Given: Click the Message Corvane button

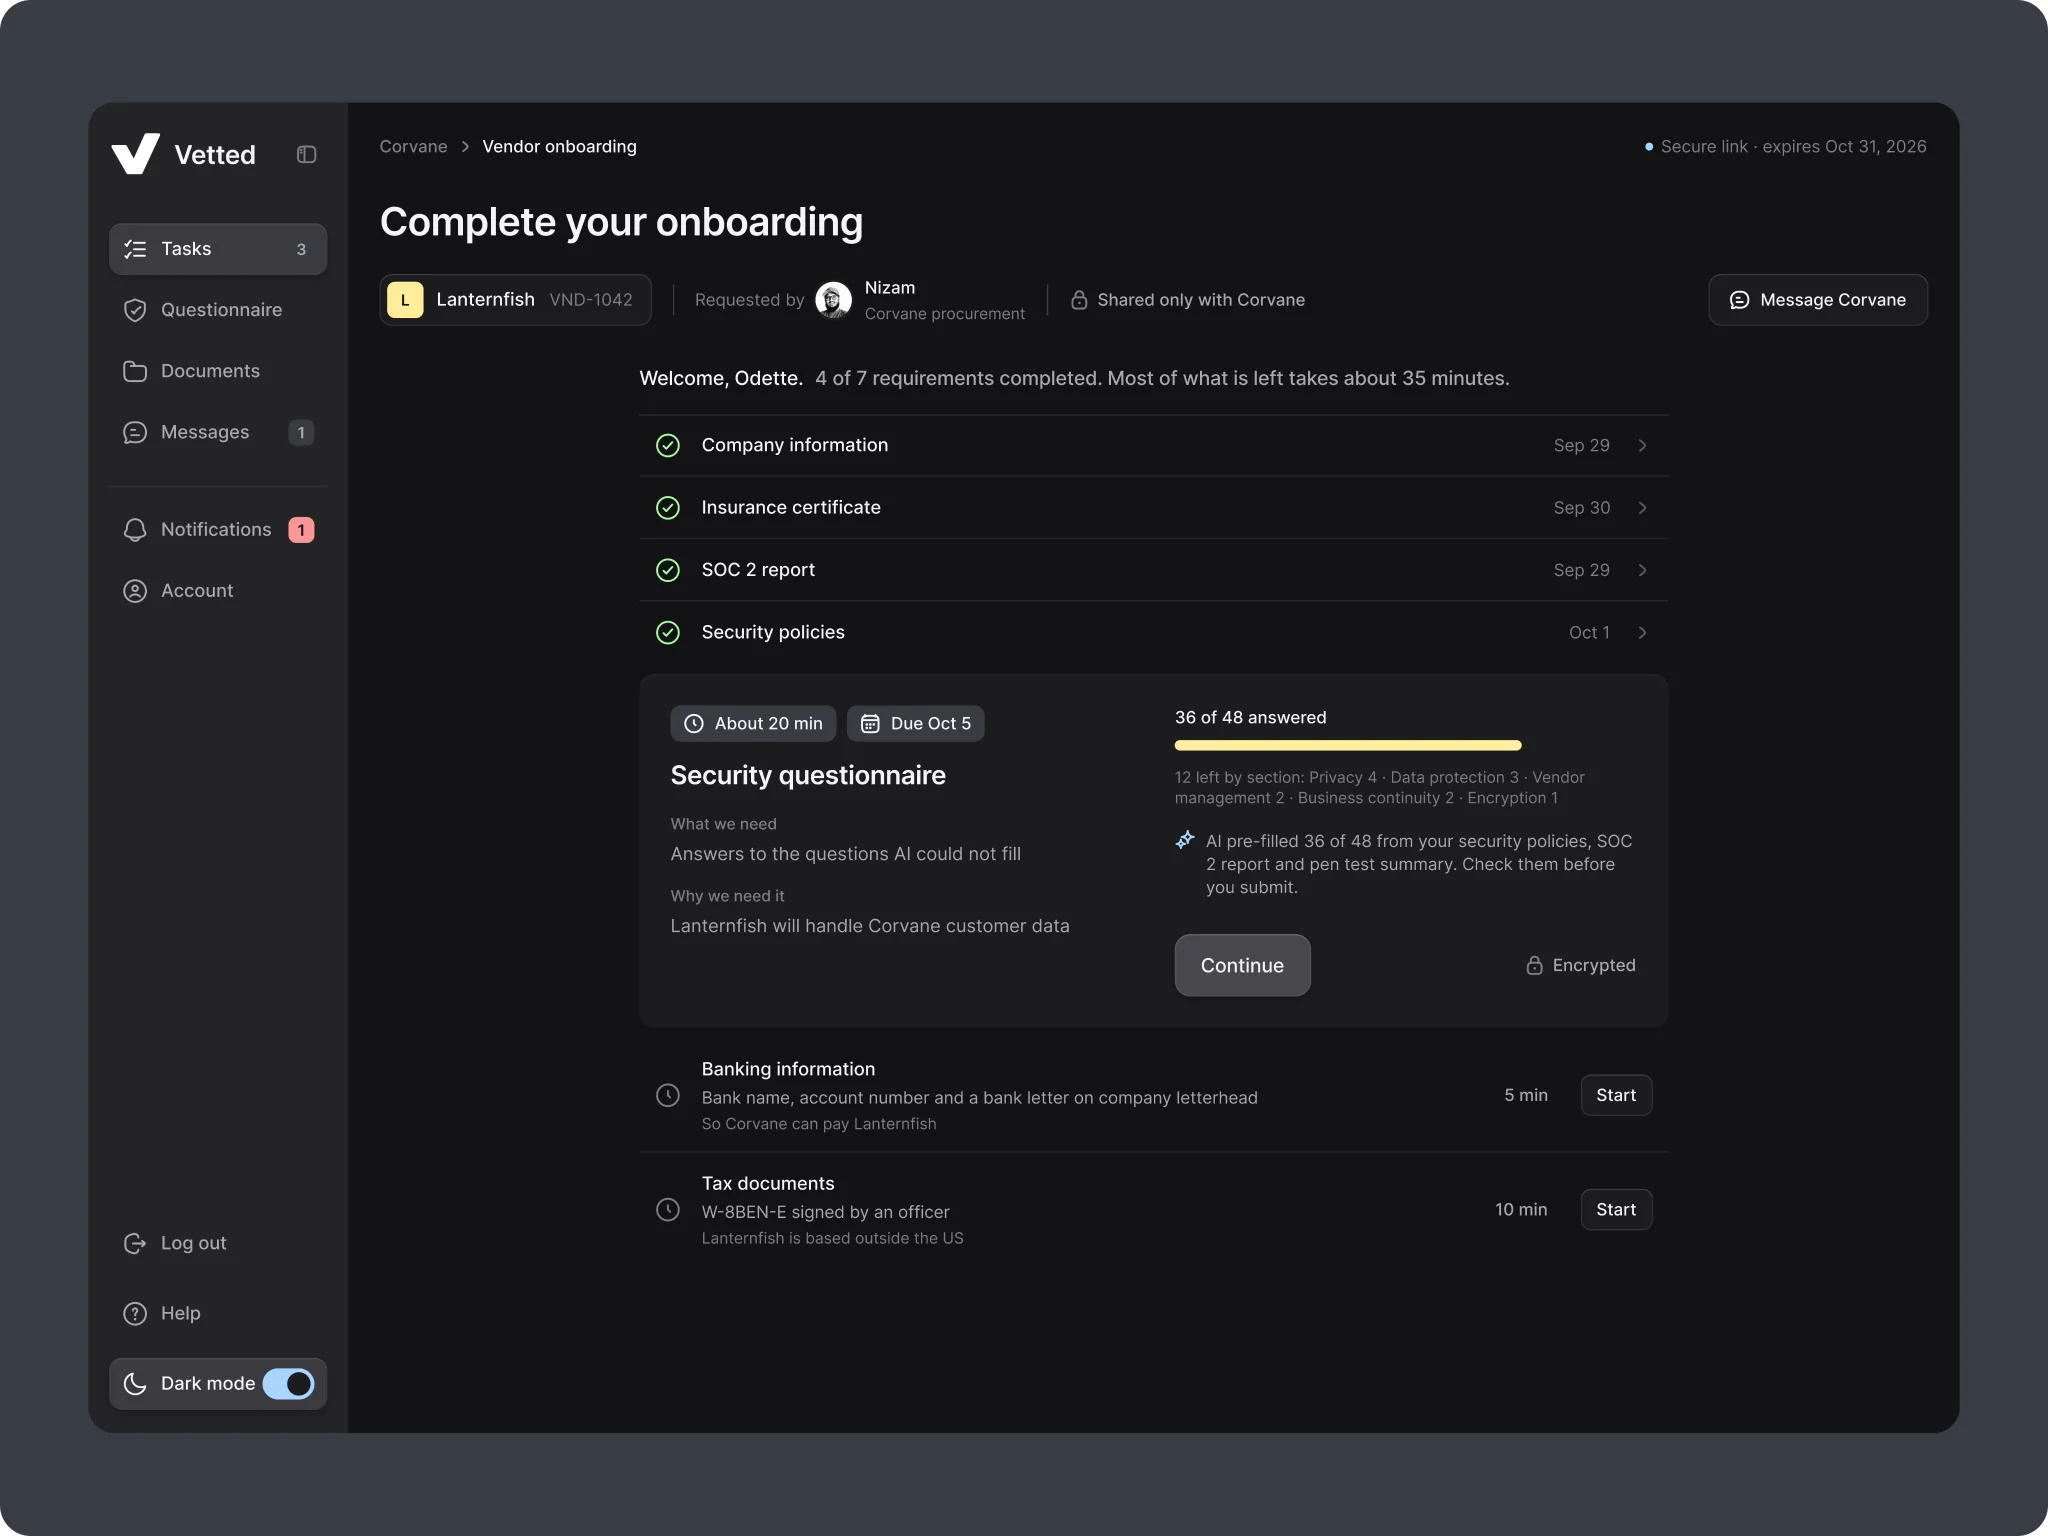Looking at the screenshot, I should (x=1818, y=300).
